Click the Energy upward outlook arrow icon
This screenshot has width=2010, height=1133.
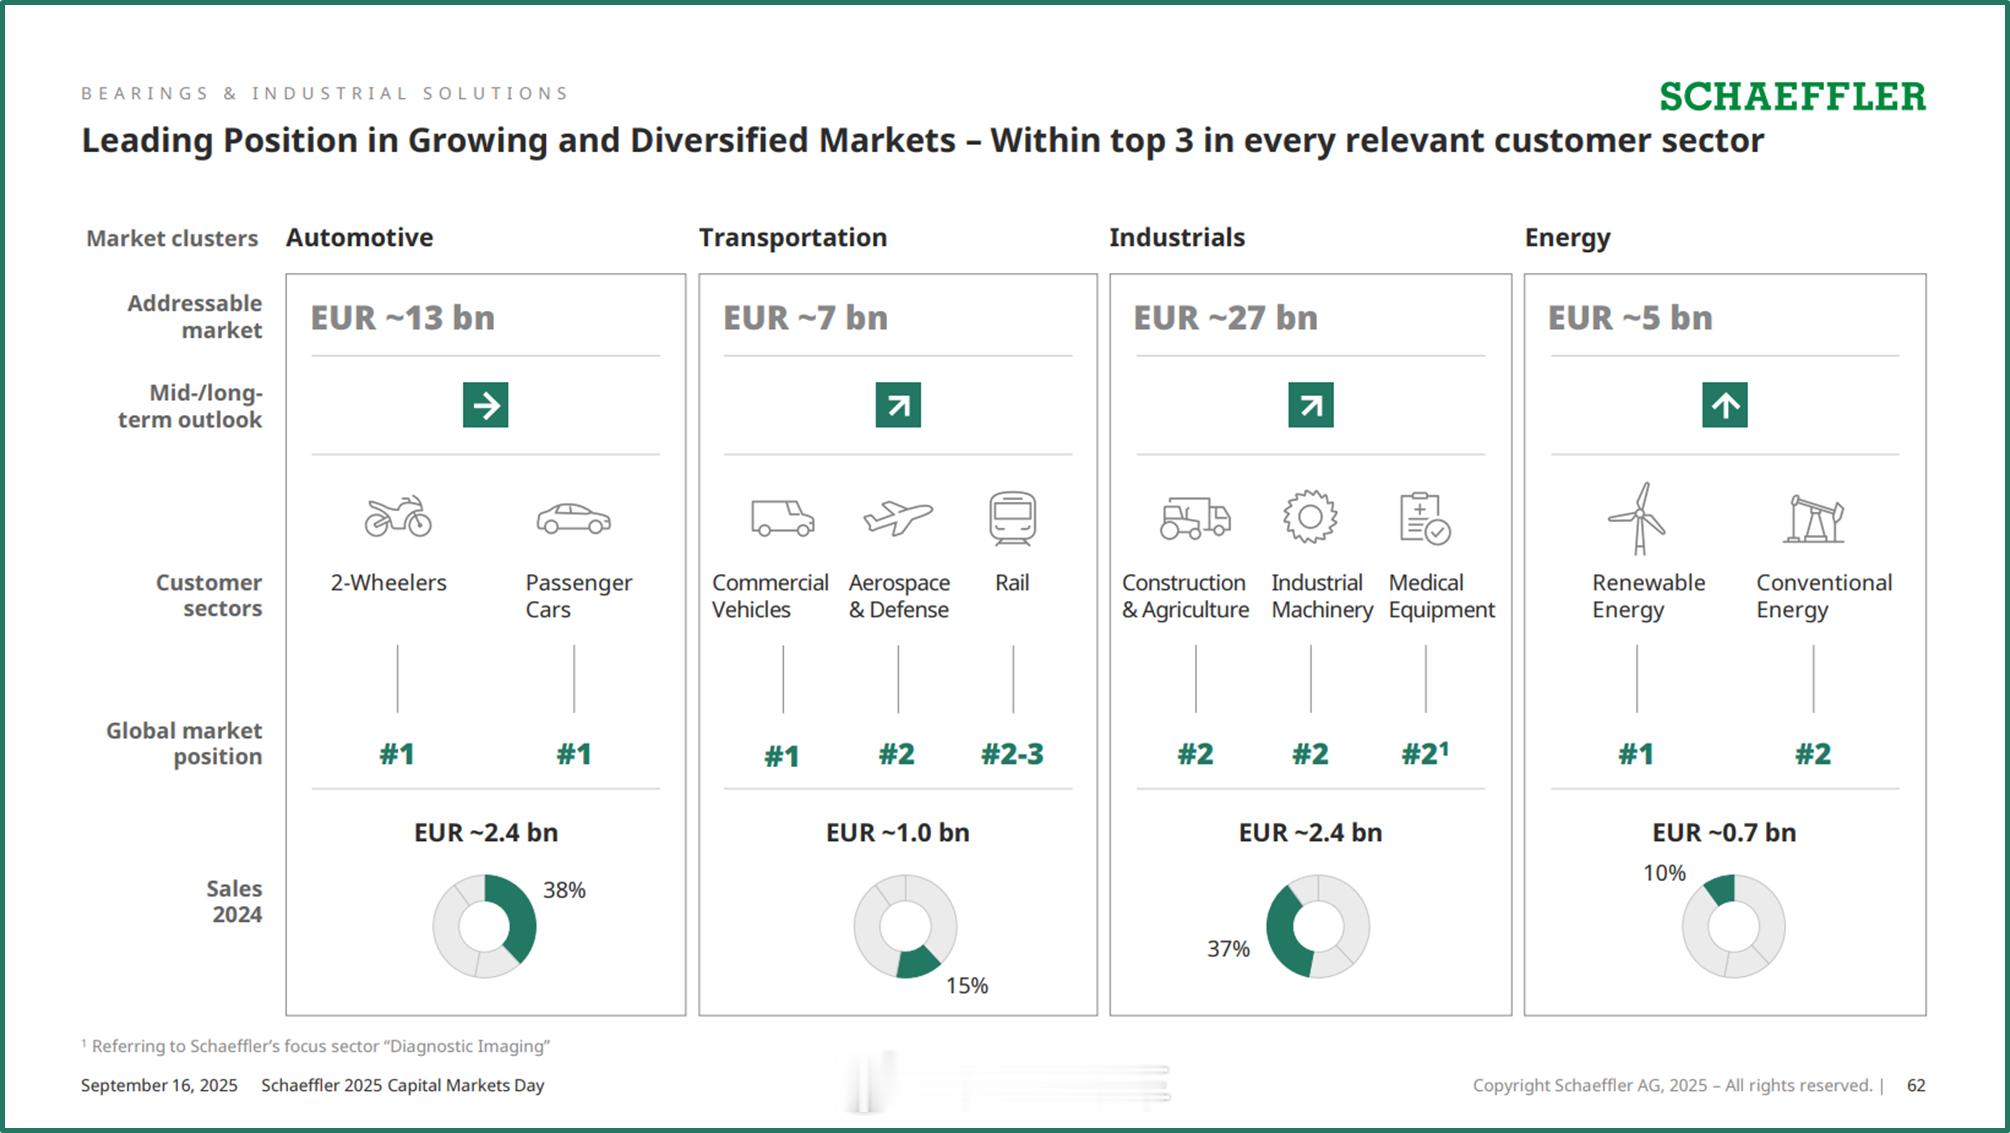(1724, 405)
